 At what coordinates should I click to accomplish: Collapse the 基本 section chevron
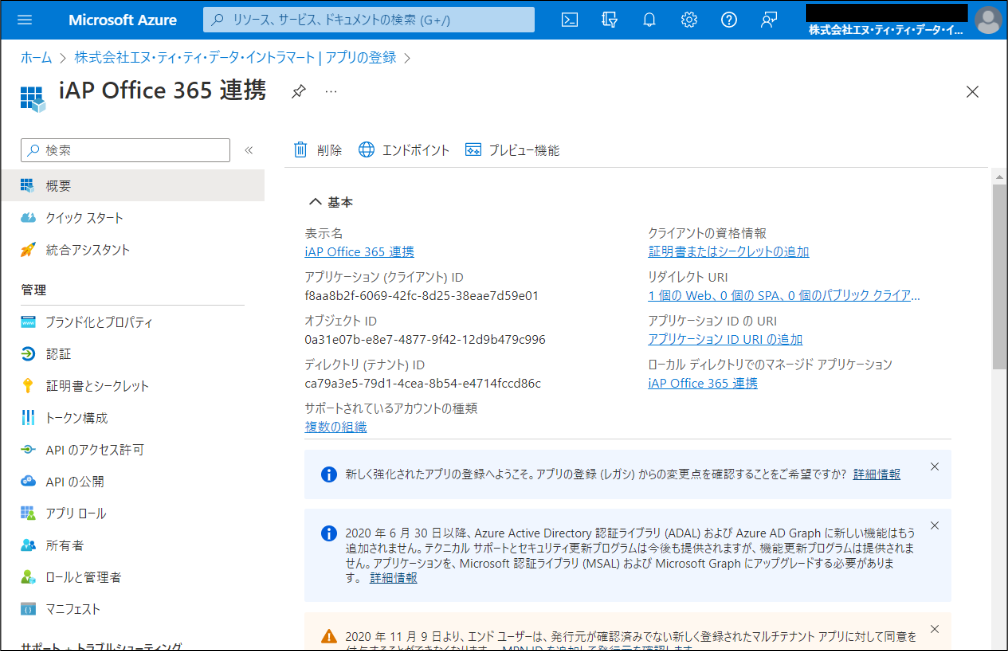pos(314,202)
